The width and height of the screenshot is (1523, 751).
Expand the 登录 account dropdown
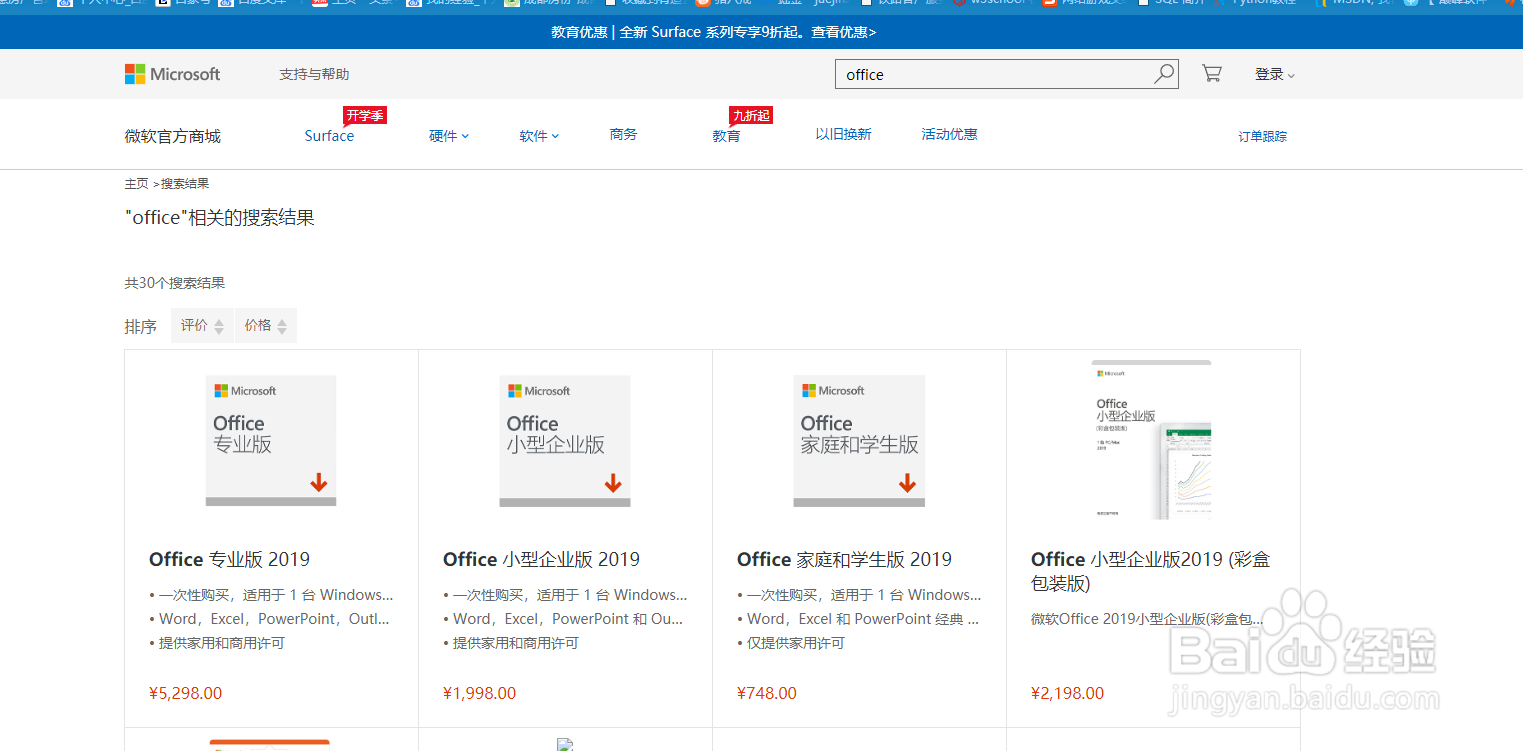coord(1274,74)
